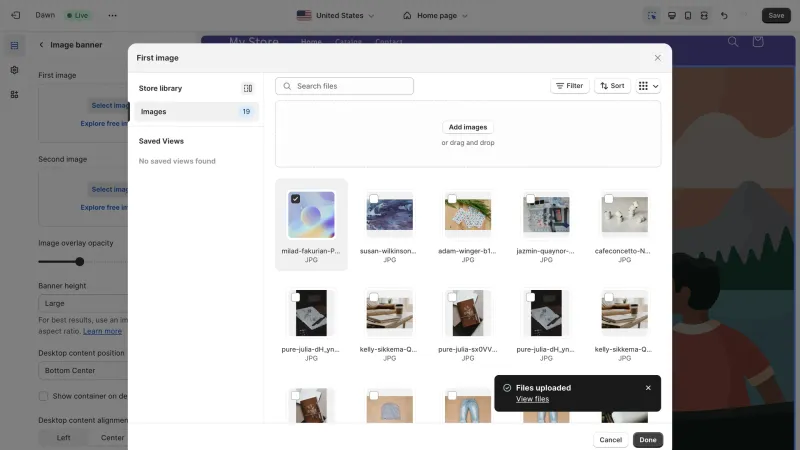Image resolution: width=800 pixels, height=450 pixels.
Task: Click the Store library heading
Action: [160, 88]
